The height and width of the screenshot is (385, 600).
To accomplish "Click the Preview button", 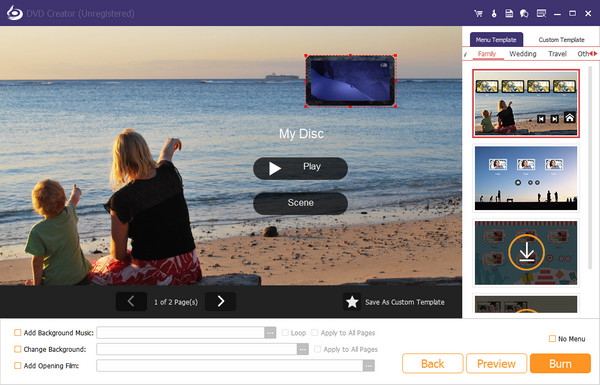I will pos(496,364).
